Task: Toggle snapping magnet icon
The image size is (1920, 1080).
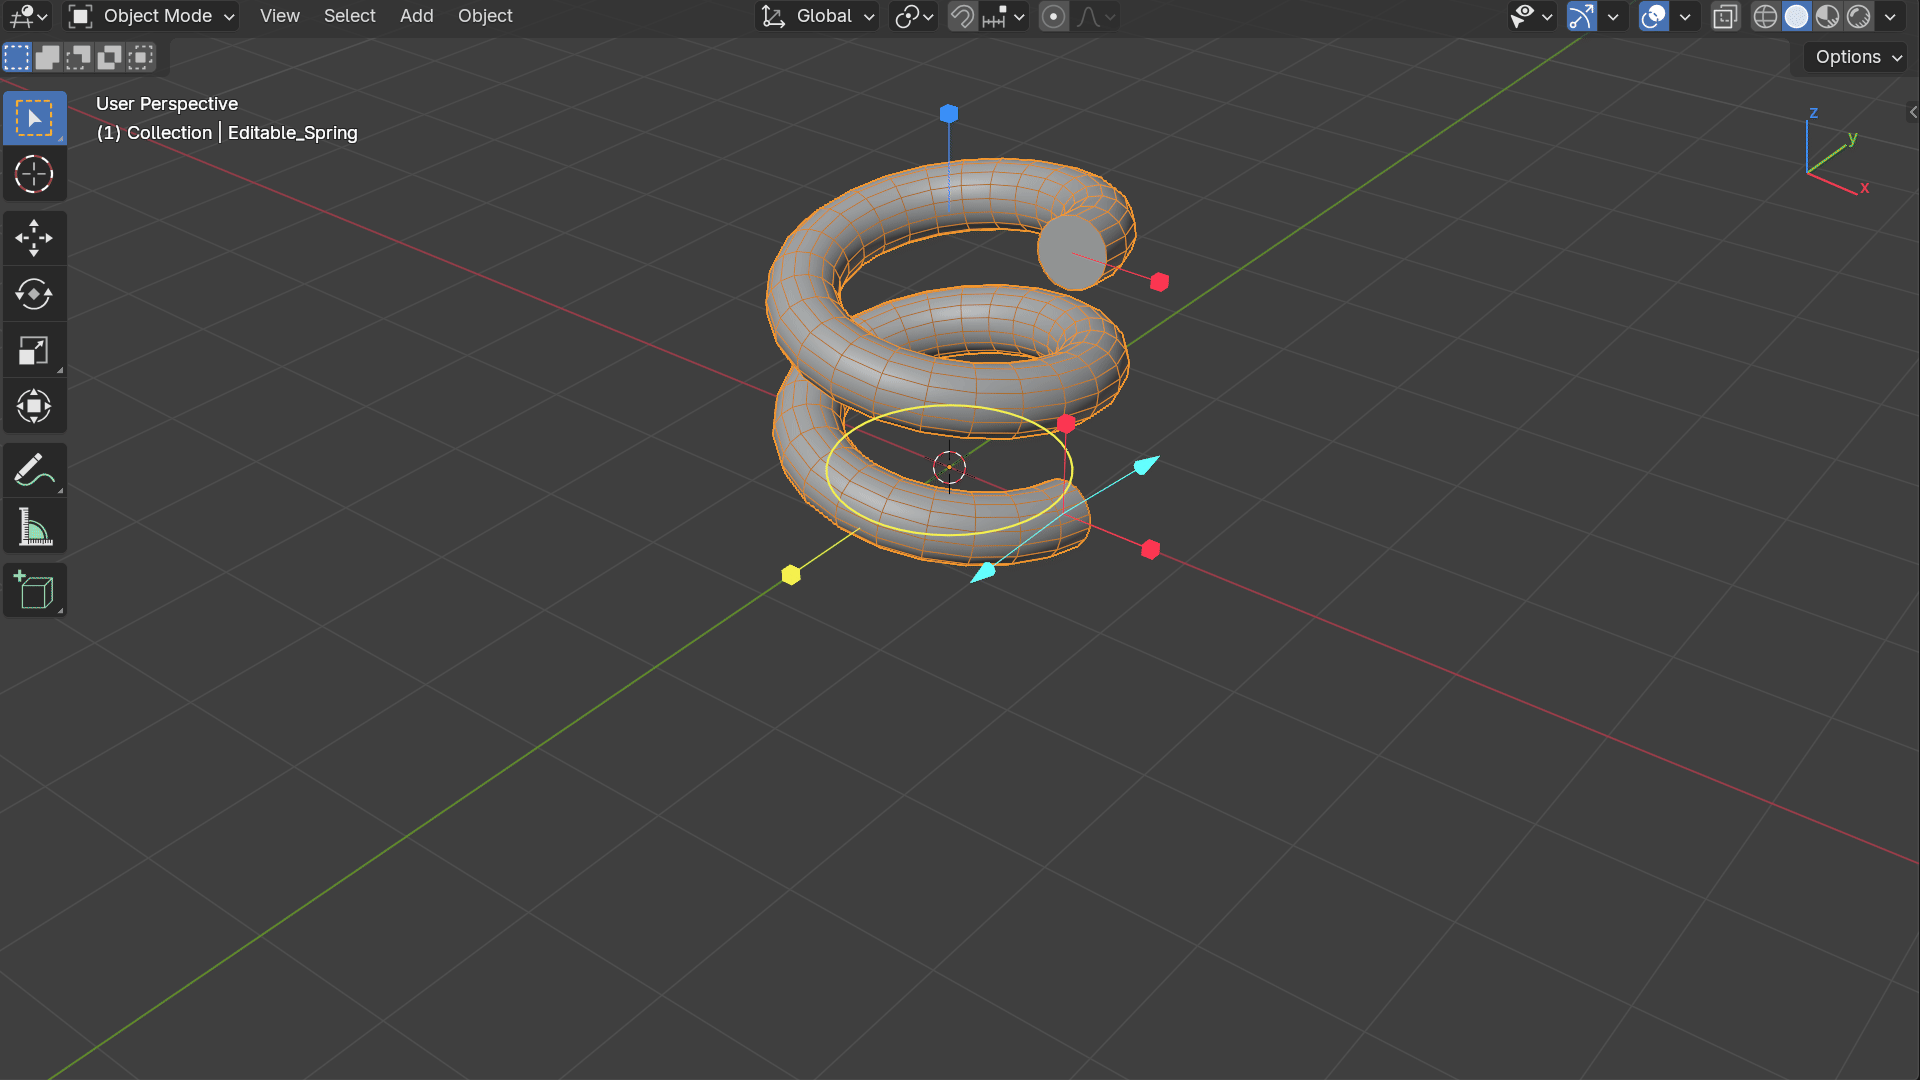Action: coord(962,16)
